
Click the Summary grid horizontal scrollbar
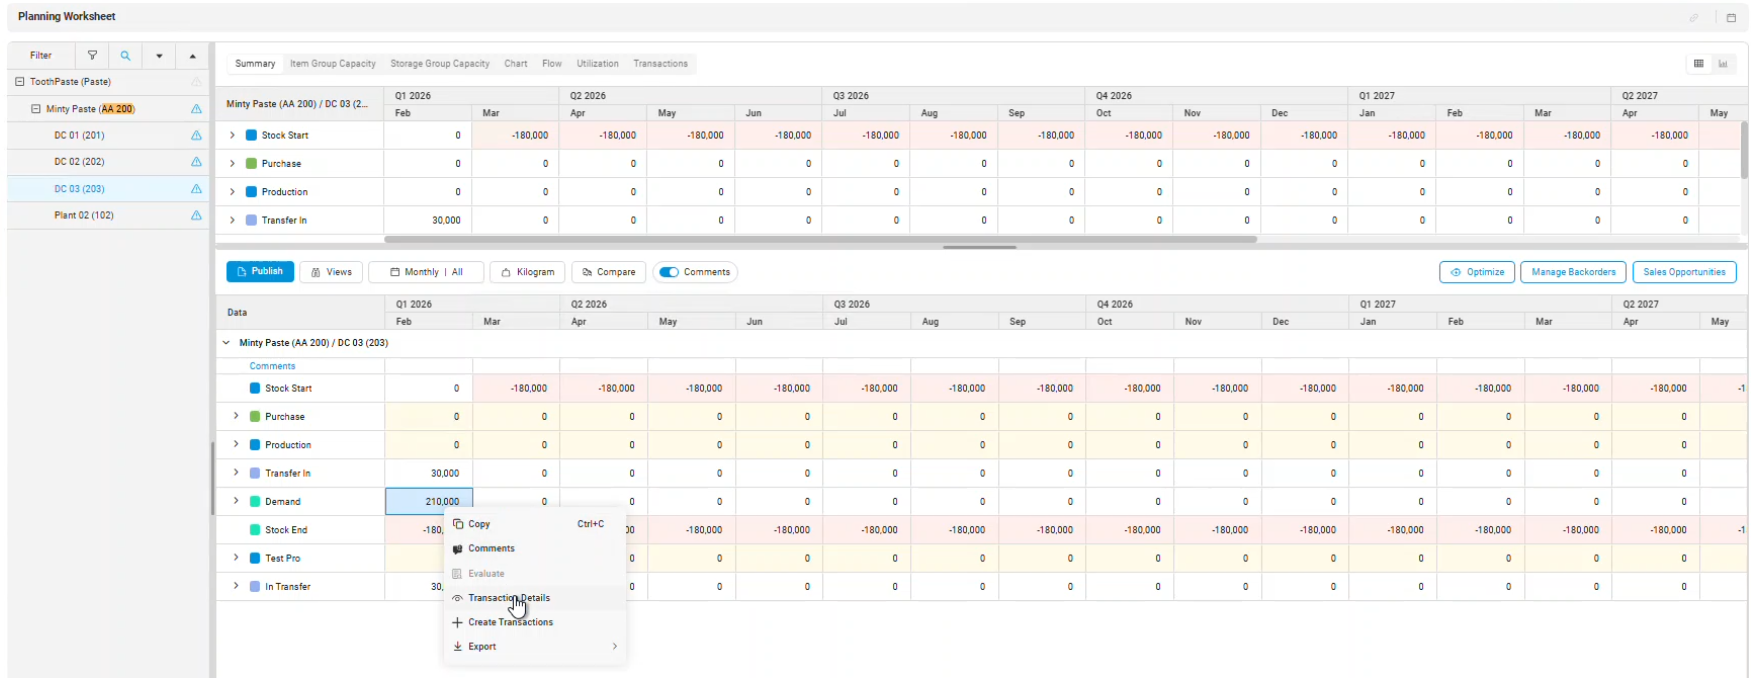820,240
